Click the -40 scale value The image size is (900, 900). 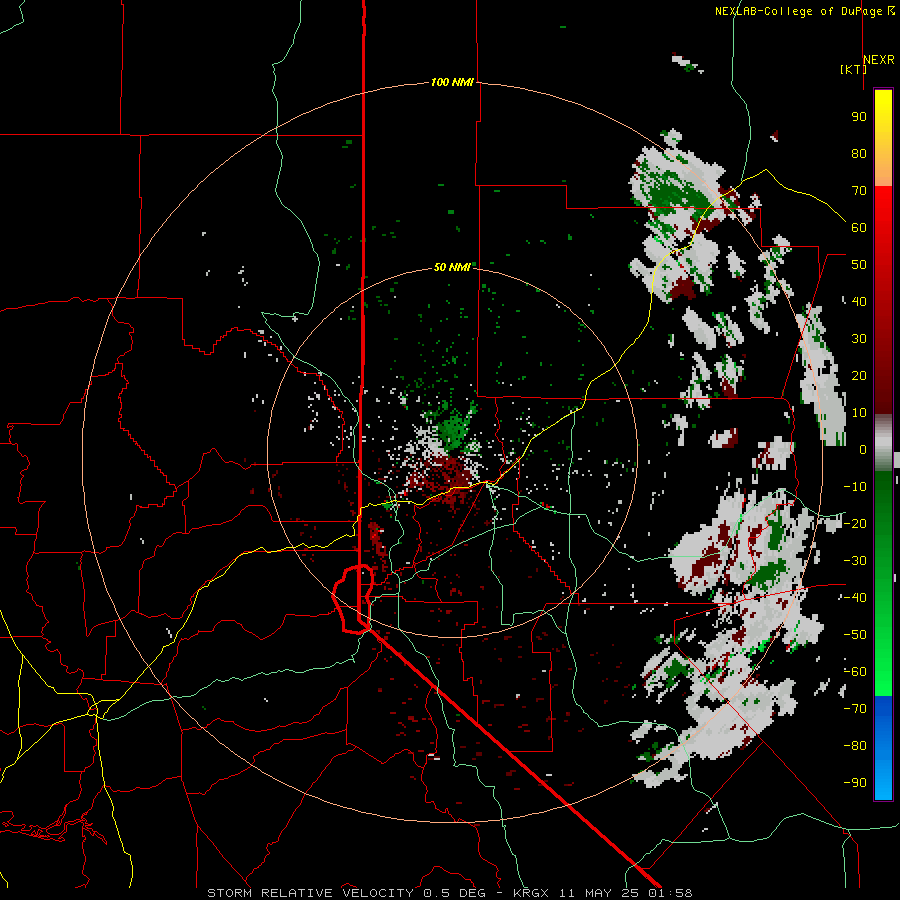[855, 598]
